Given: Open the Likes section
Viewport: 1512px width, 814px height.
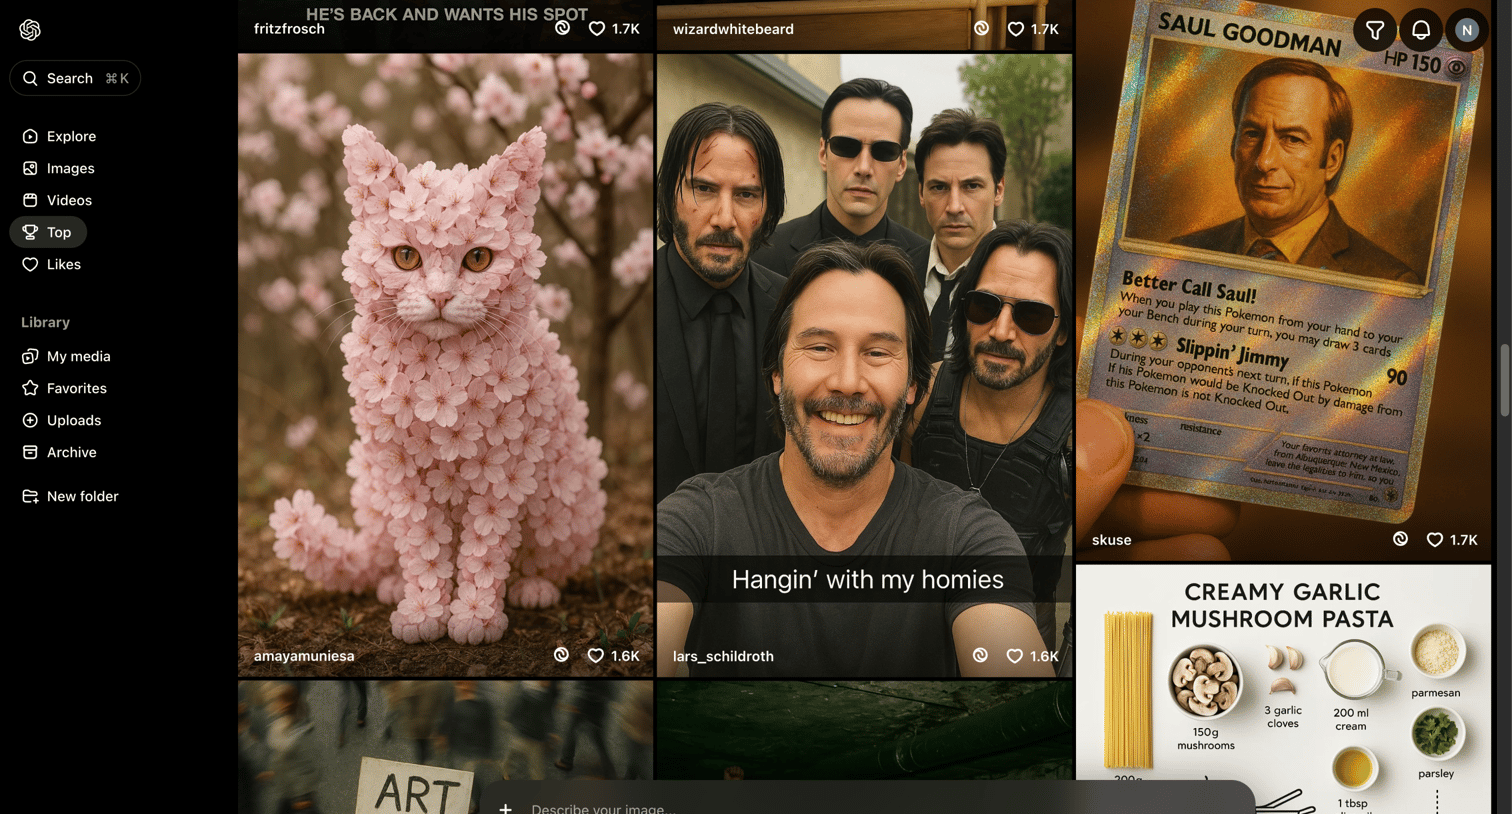Looking at the screenshot, I should tap(51, 264).
